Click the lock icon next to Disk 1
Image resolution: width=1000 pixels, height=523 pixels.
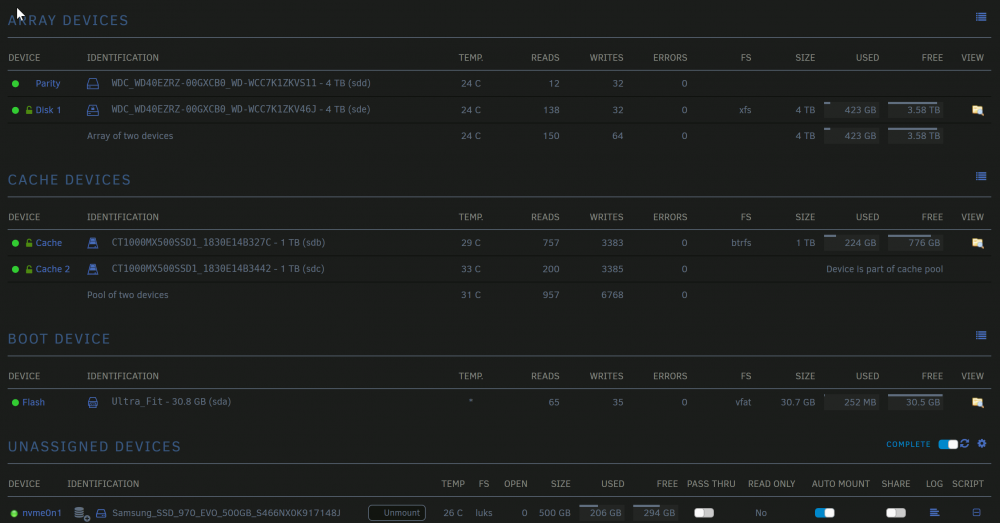coord(29,110)
